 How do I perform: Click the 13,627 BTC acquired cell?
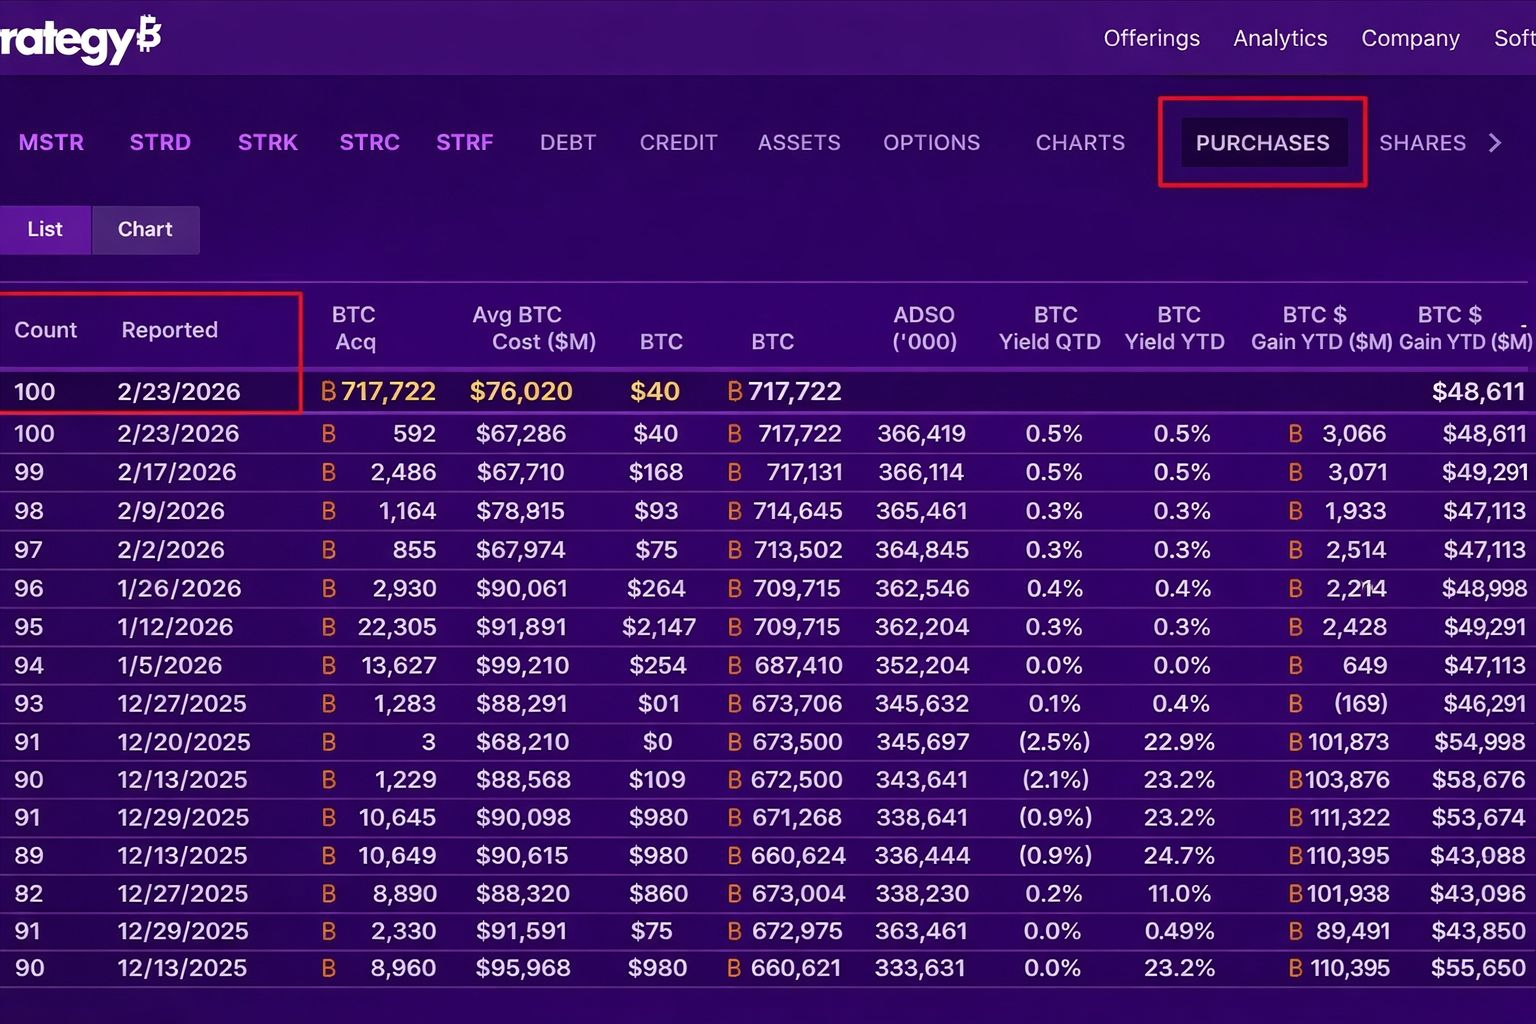[398, 665]
